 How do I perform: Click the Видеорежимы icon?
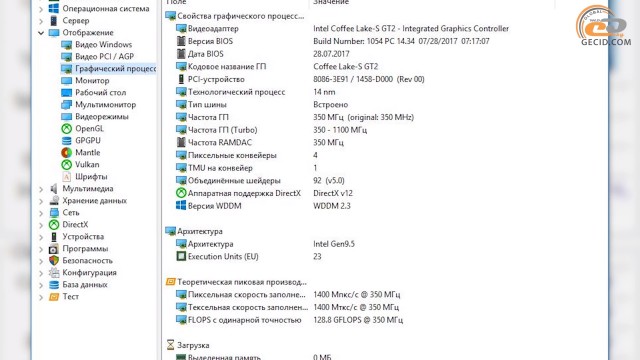pyautogui.click(x=67, y=117)
